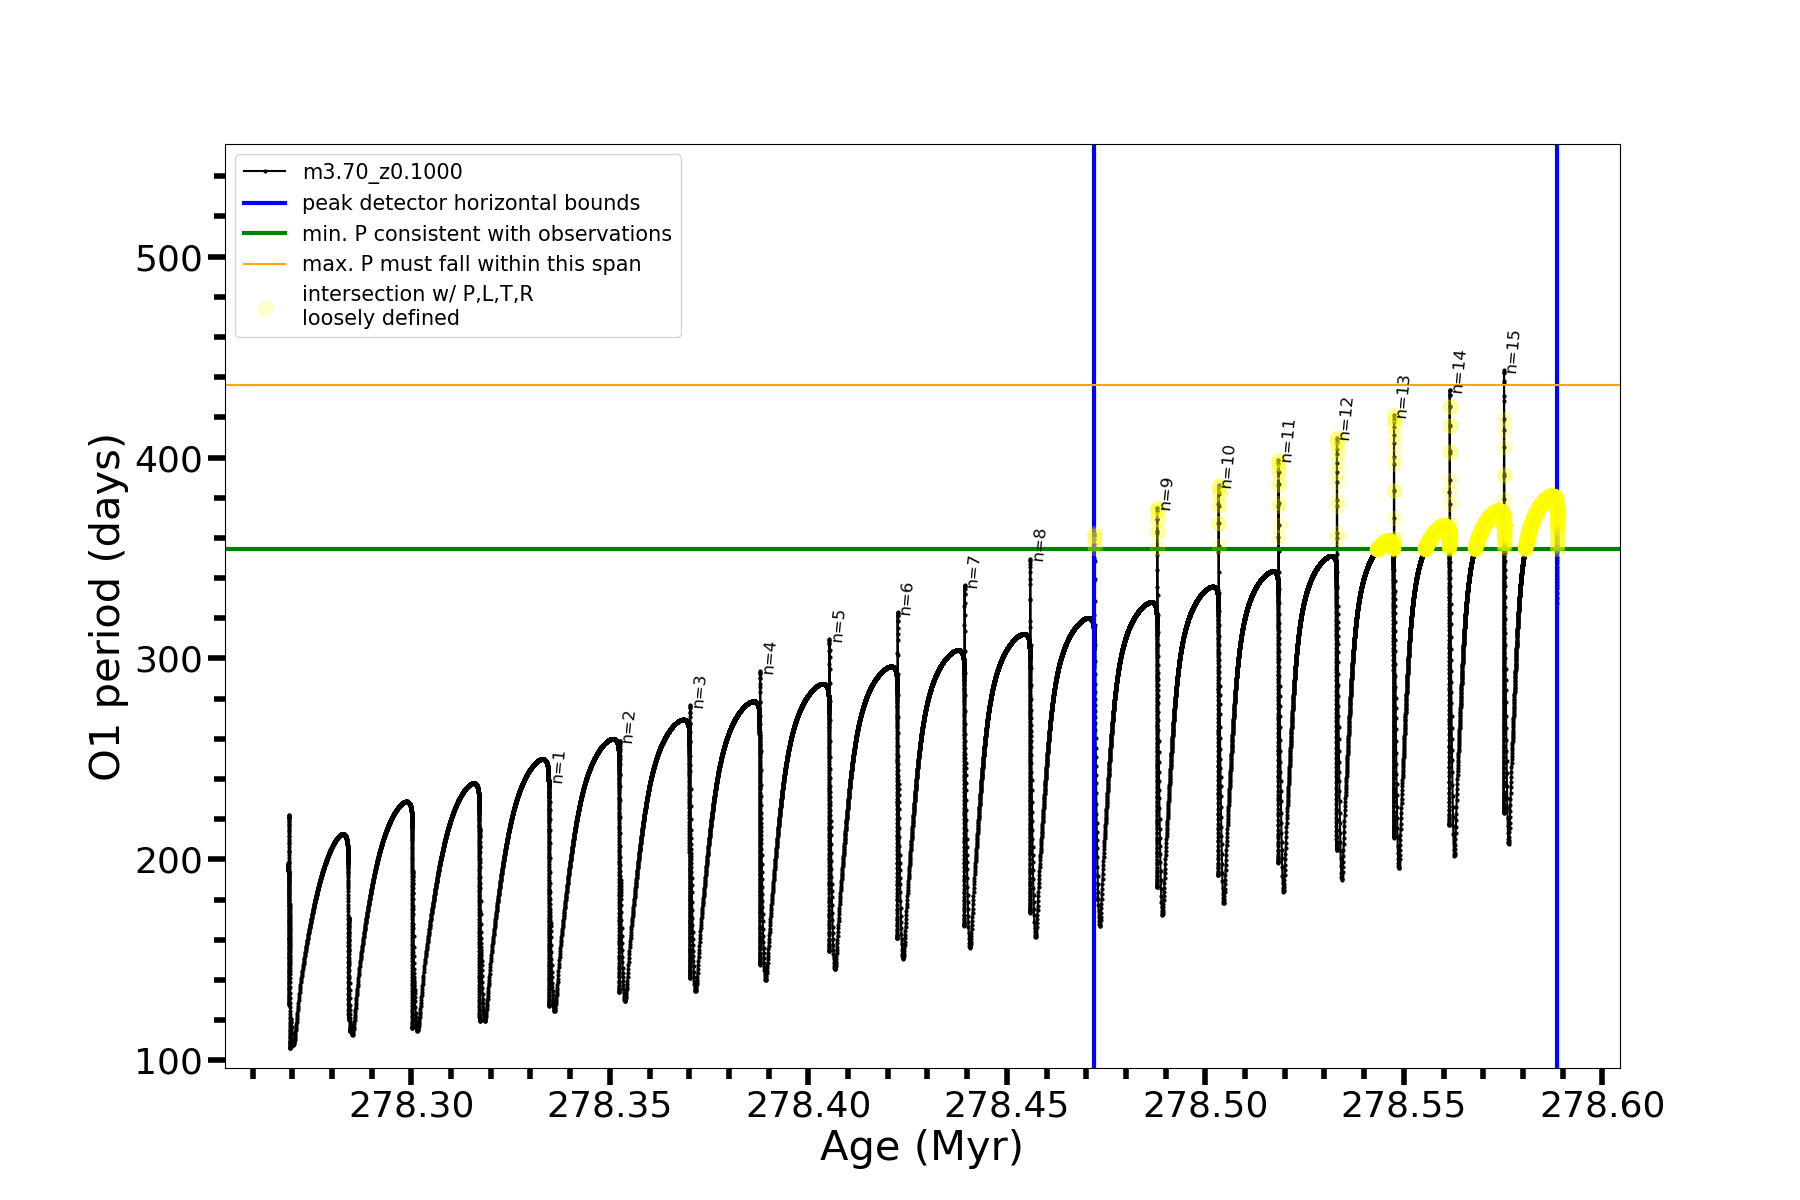The height and width of the screenshot is (1200, 1800).
Task: Click the blue line sample in legend
Action: (x=265, y=203)
